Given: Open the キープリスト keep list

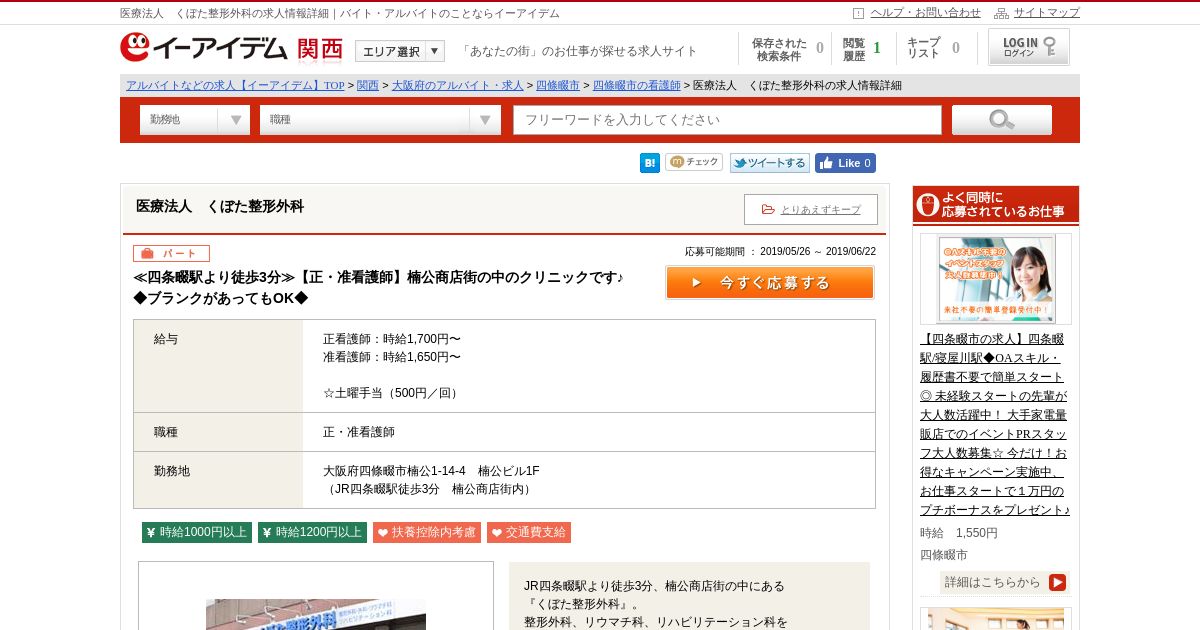Looking at the screenshot, I should click(x=933, y=48).
